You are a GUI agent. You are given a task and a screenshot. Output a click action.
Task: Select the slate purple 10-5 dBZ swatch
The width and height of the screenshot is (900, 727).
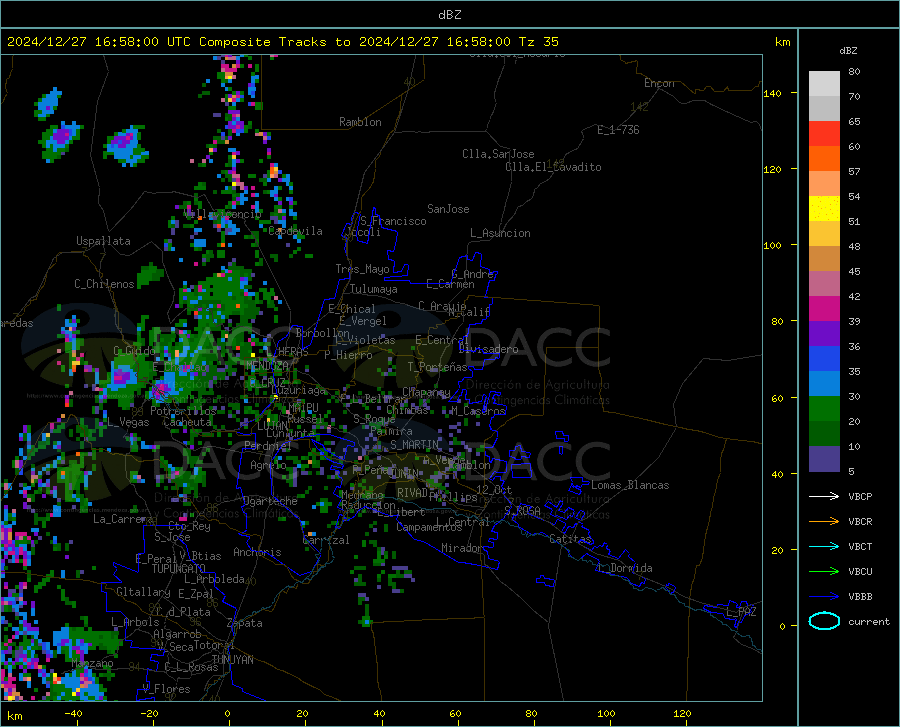[824, 458]
